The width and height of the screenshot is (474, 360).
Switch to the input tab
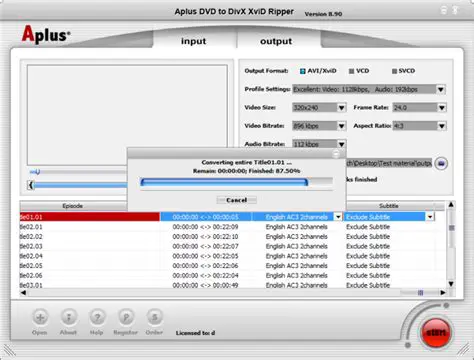point(194,41)
